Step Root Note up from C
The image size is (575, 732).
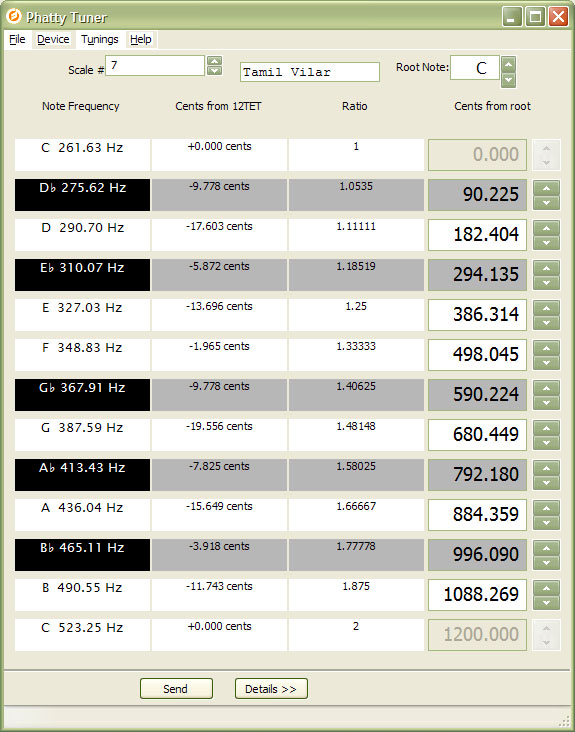[x=508, y=63]
